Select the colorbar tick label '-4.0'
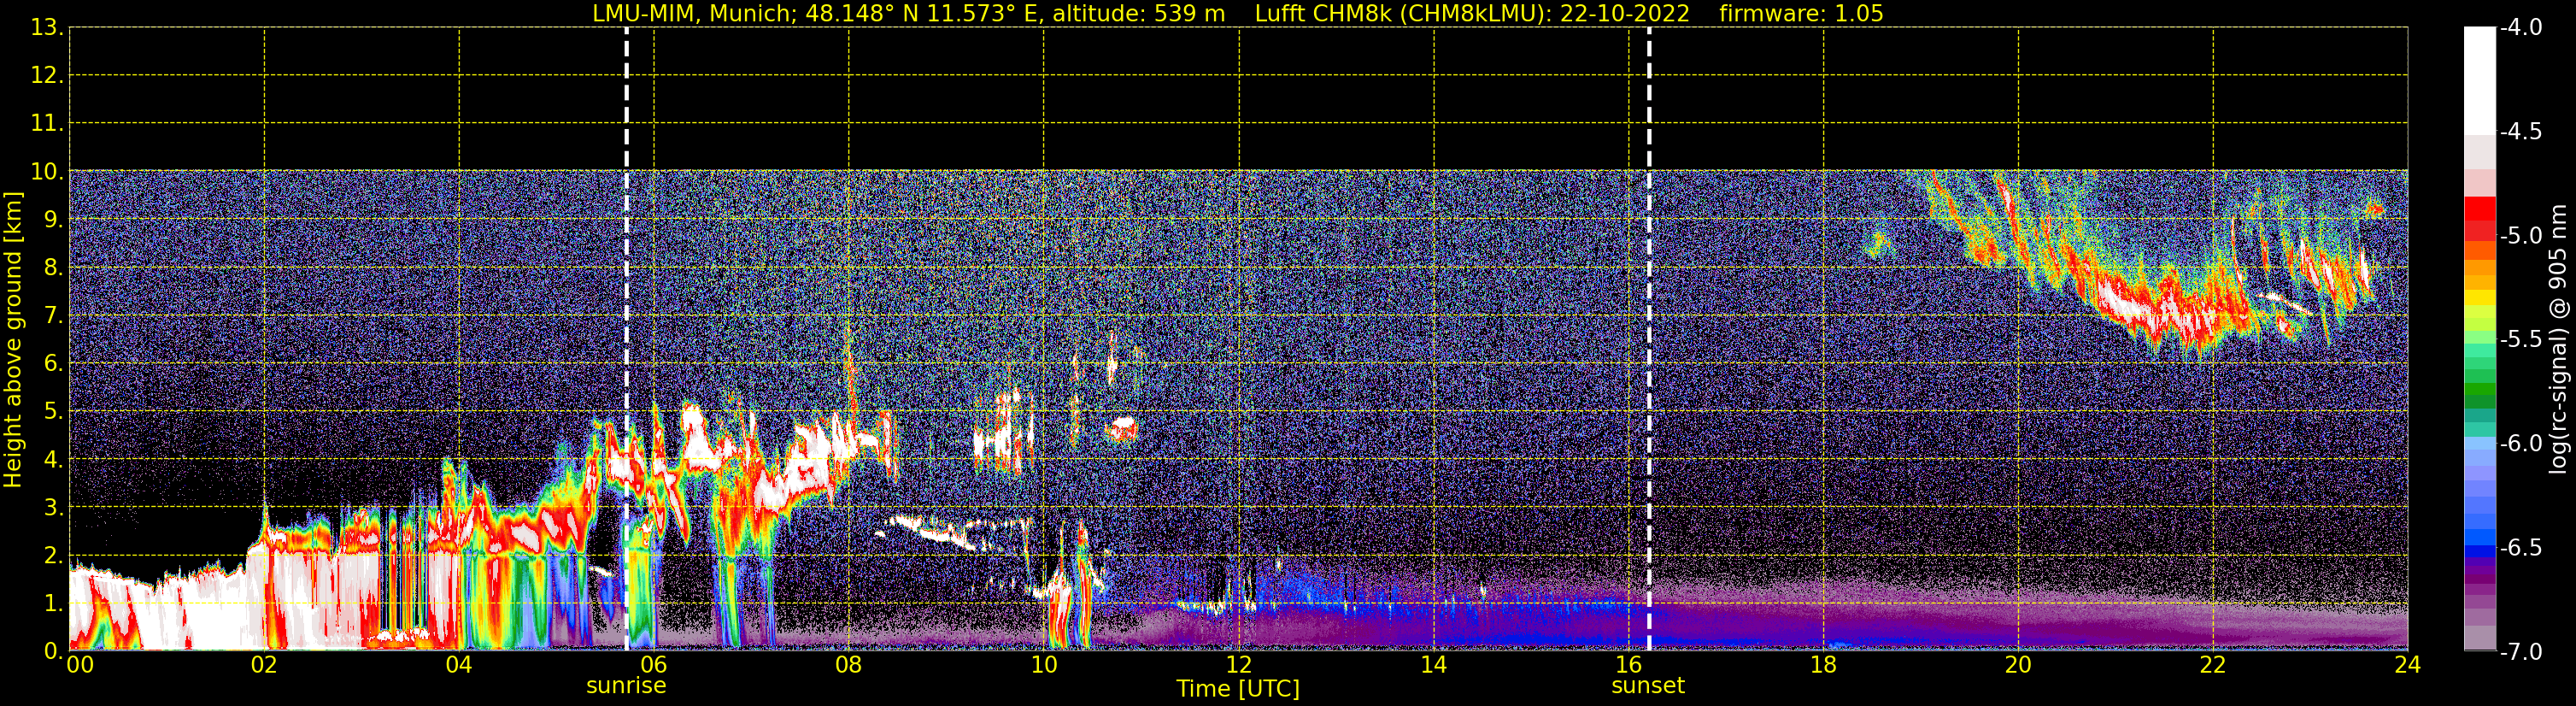 [2520, 28]
